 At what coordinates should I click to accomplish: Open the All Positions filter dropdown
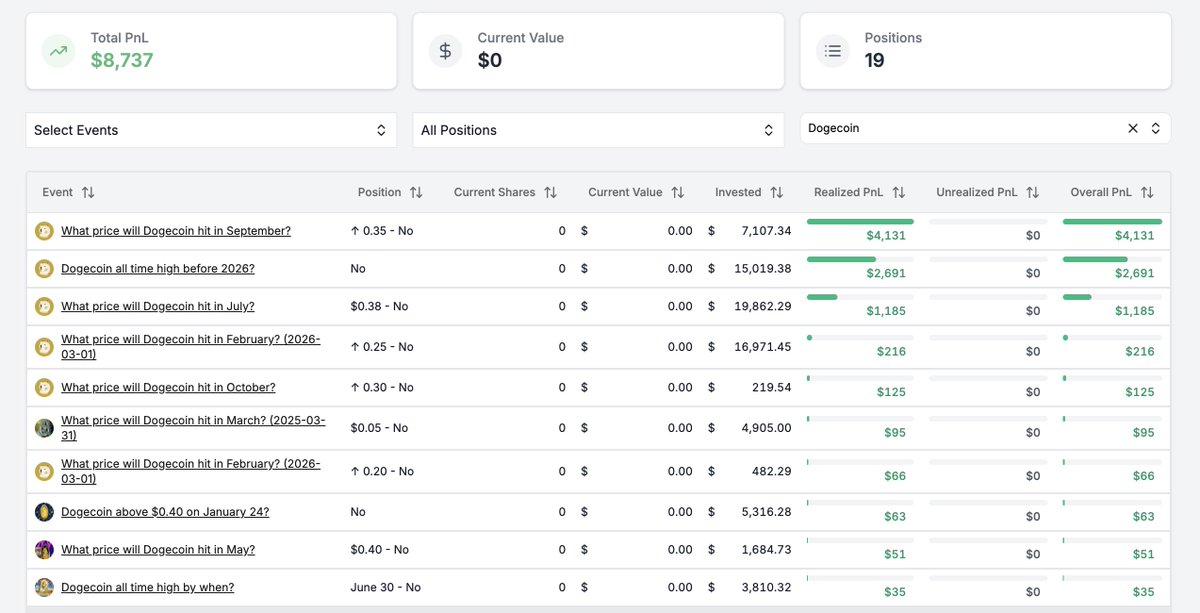(598, 130)
